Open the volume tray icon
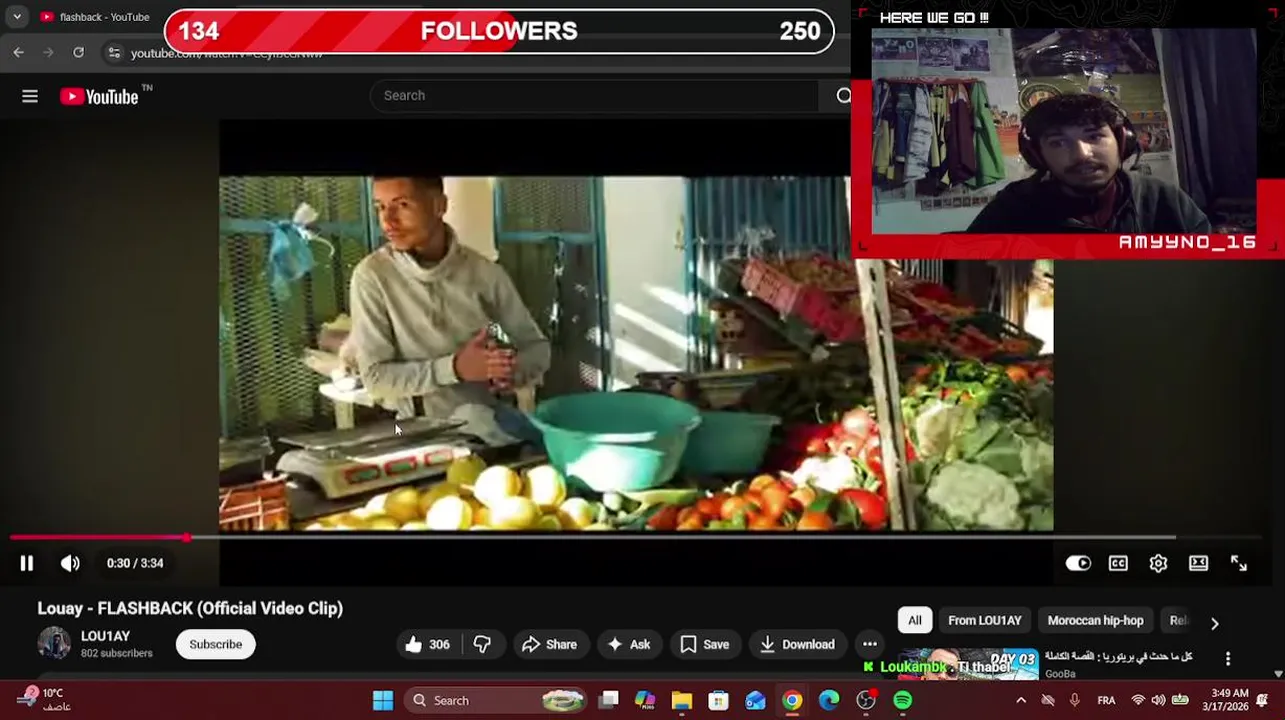This screenshot has height=720, width=1285. coord(1158,701)
